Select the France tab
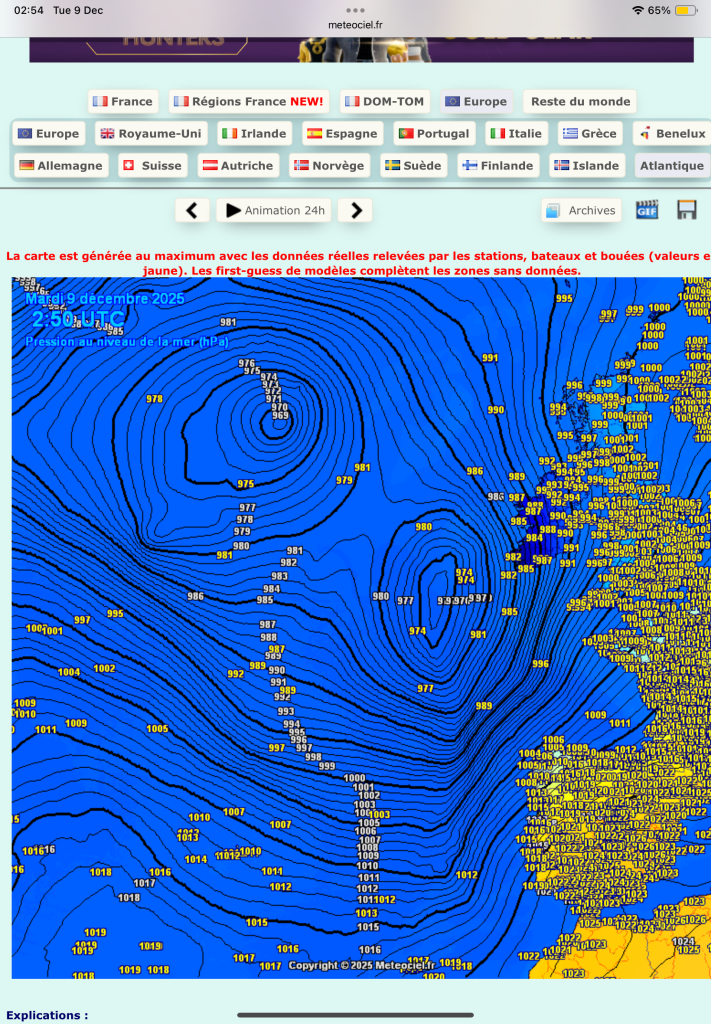The image size is (711, 1024). (123, 101)
